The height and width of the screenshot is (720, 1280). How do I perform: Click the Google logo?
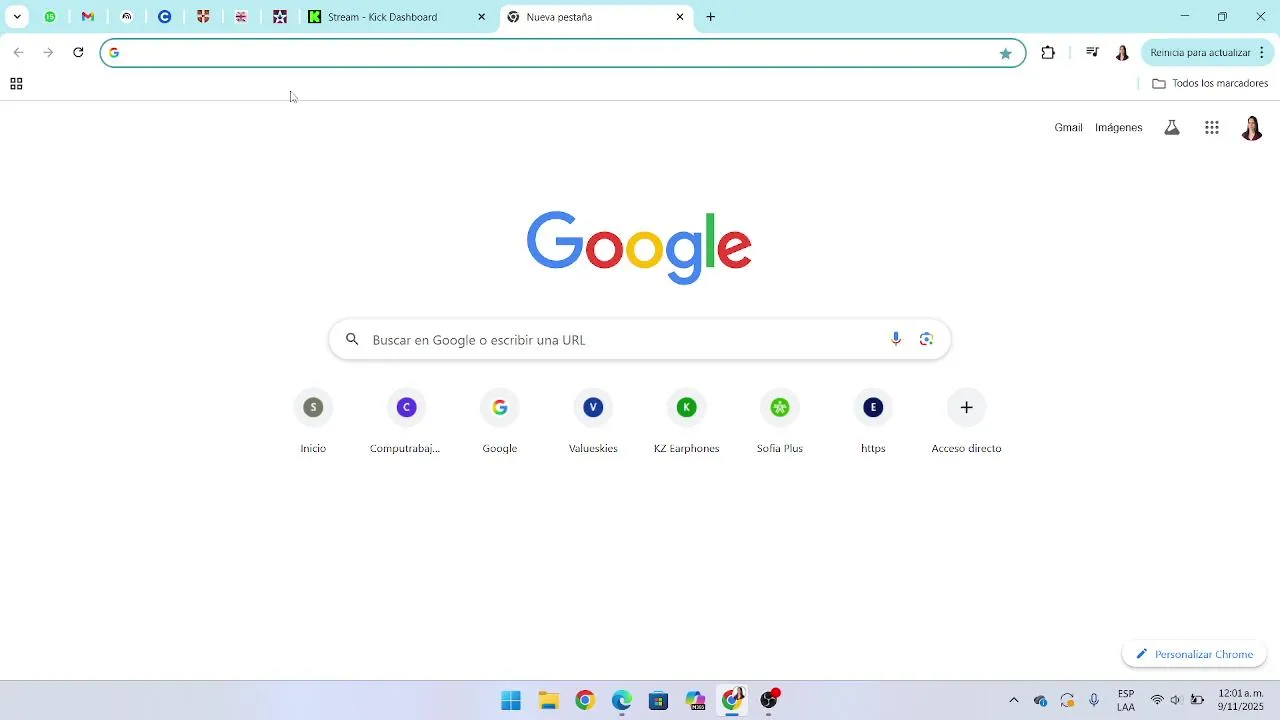(639, 247)
